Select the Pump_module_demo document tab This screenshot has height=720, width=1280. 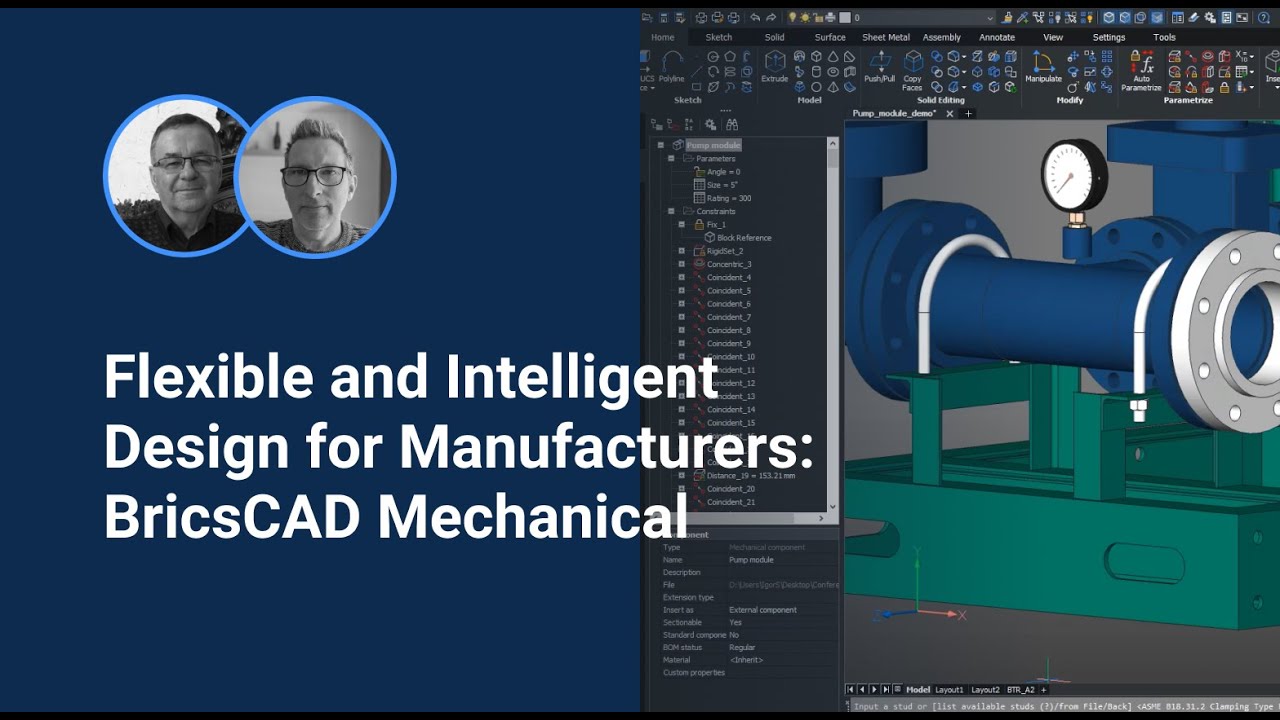[894, 113]
